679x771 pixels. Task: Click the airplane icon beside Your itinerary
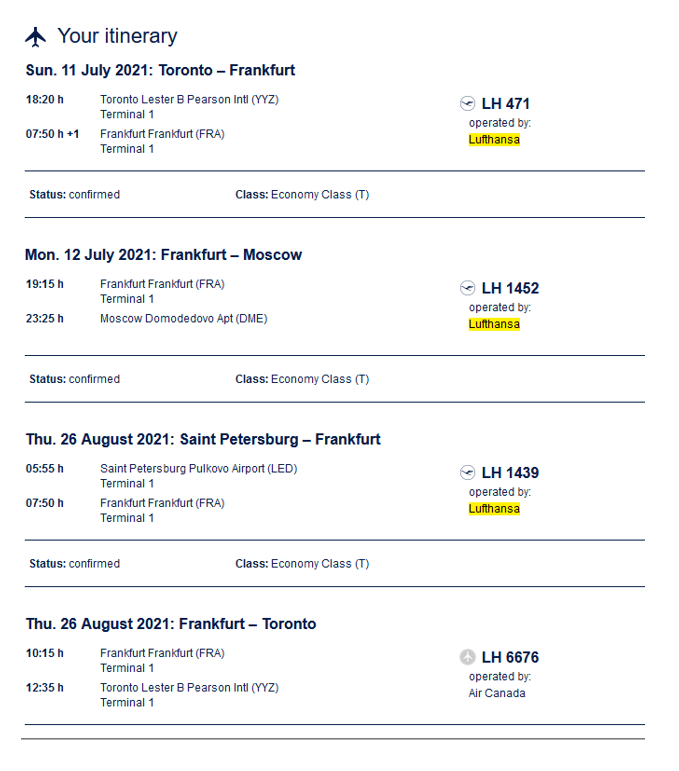tap(36, 37)
